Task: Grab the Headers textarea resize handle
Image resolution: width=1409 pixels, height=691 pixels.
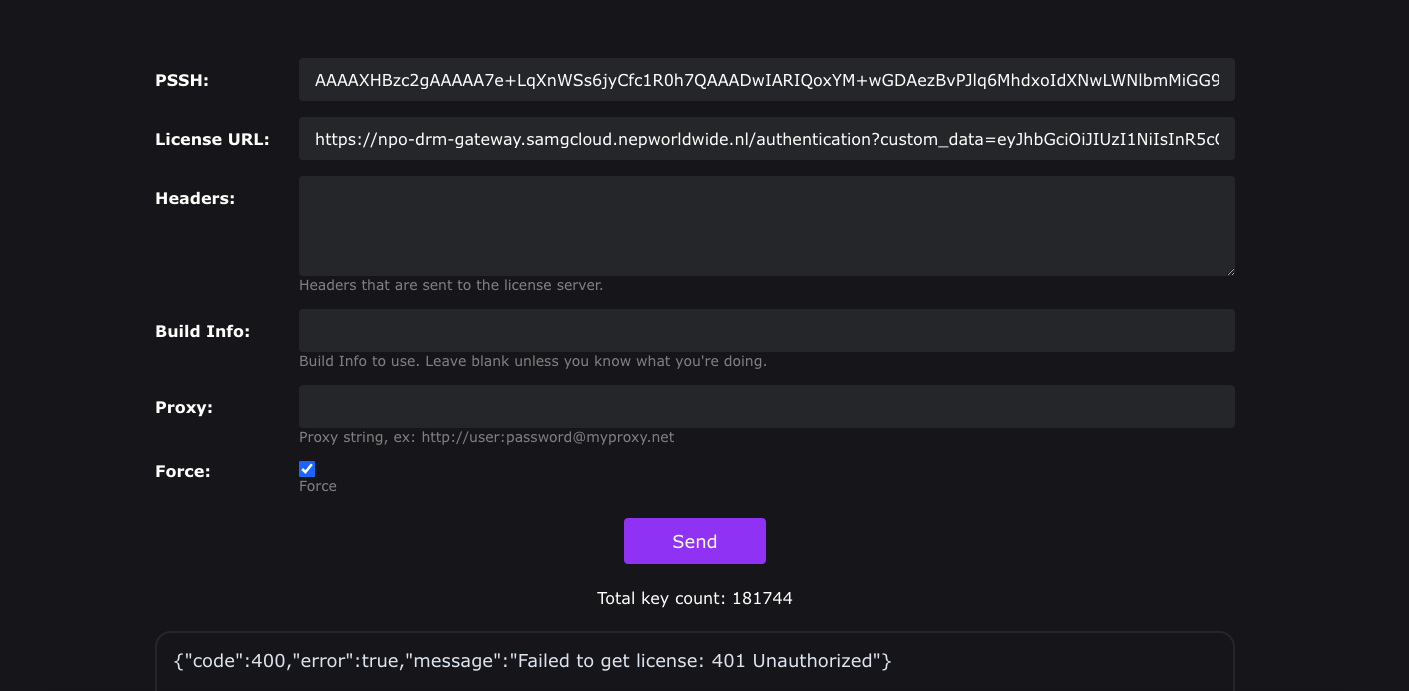Action: (1229, 270)
